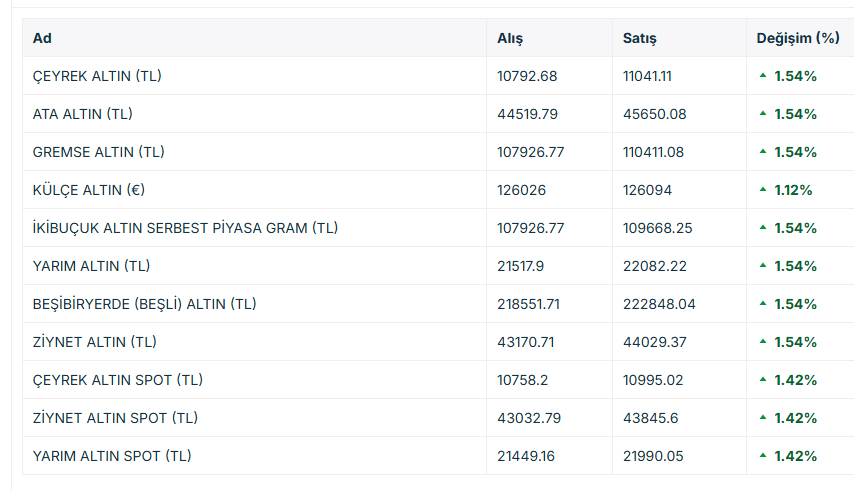
Task: Click ÇEYREK ALTIN (TL) change 1.54%
Action: 795,76
